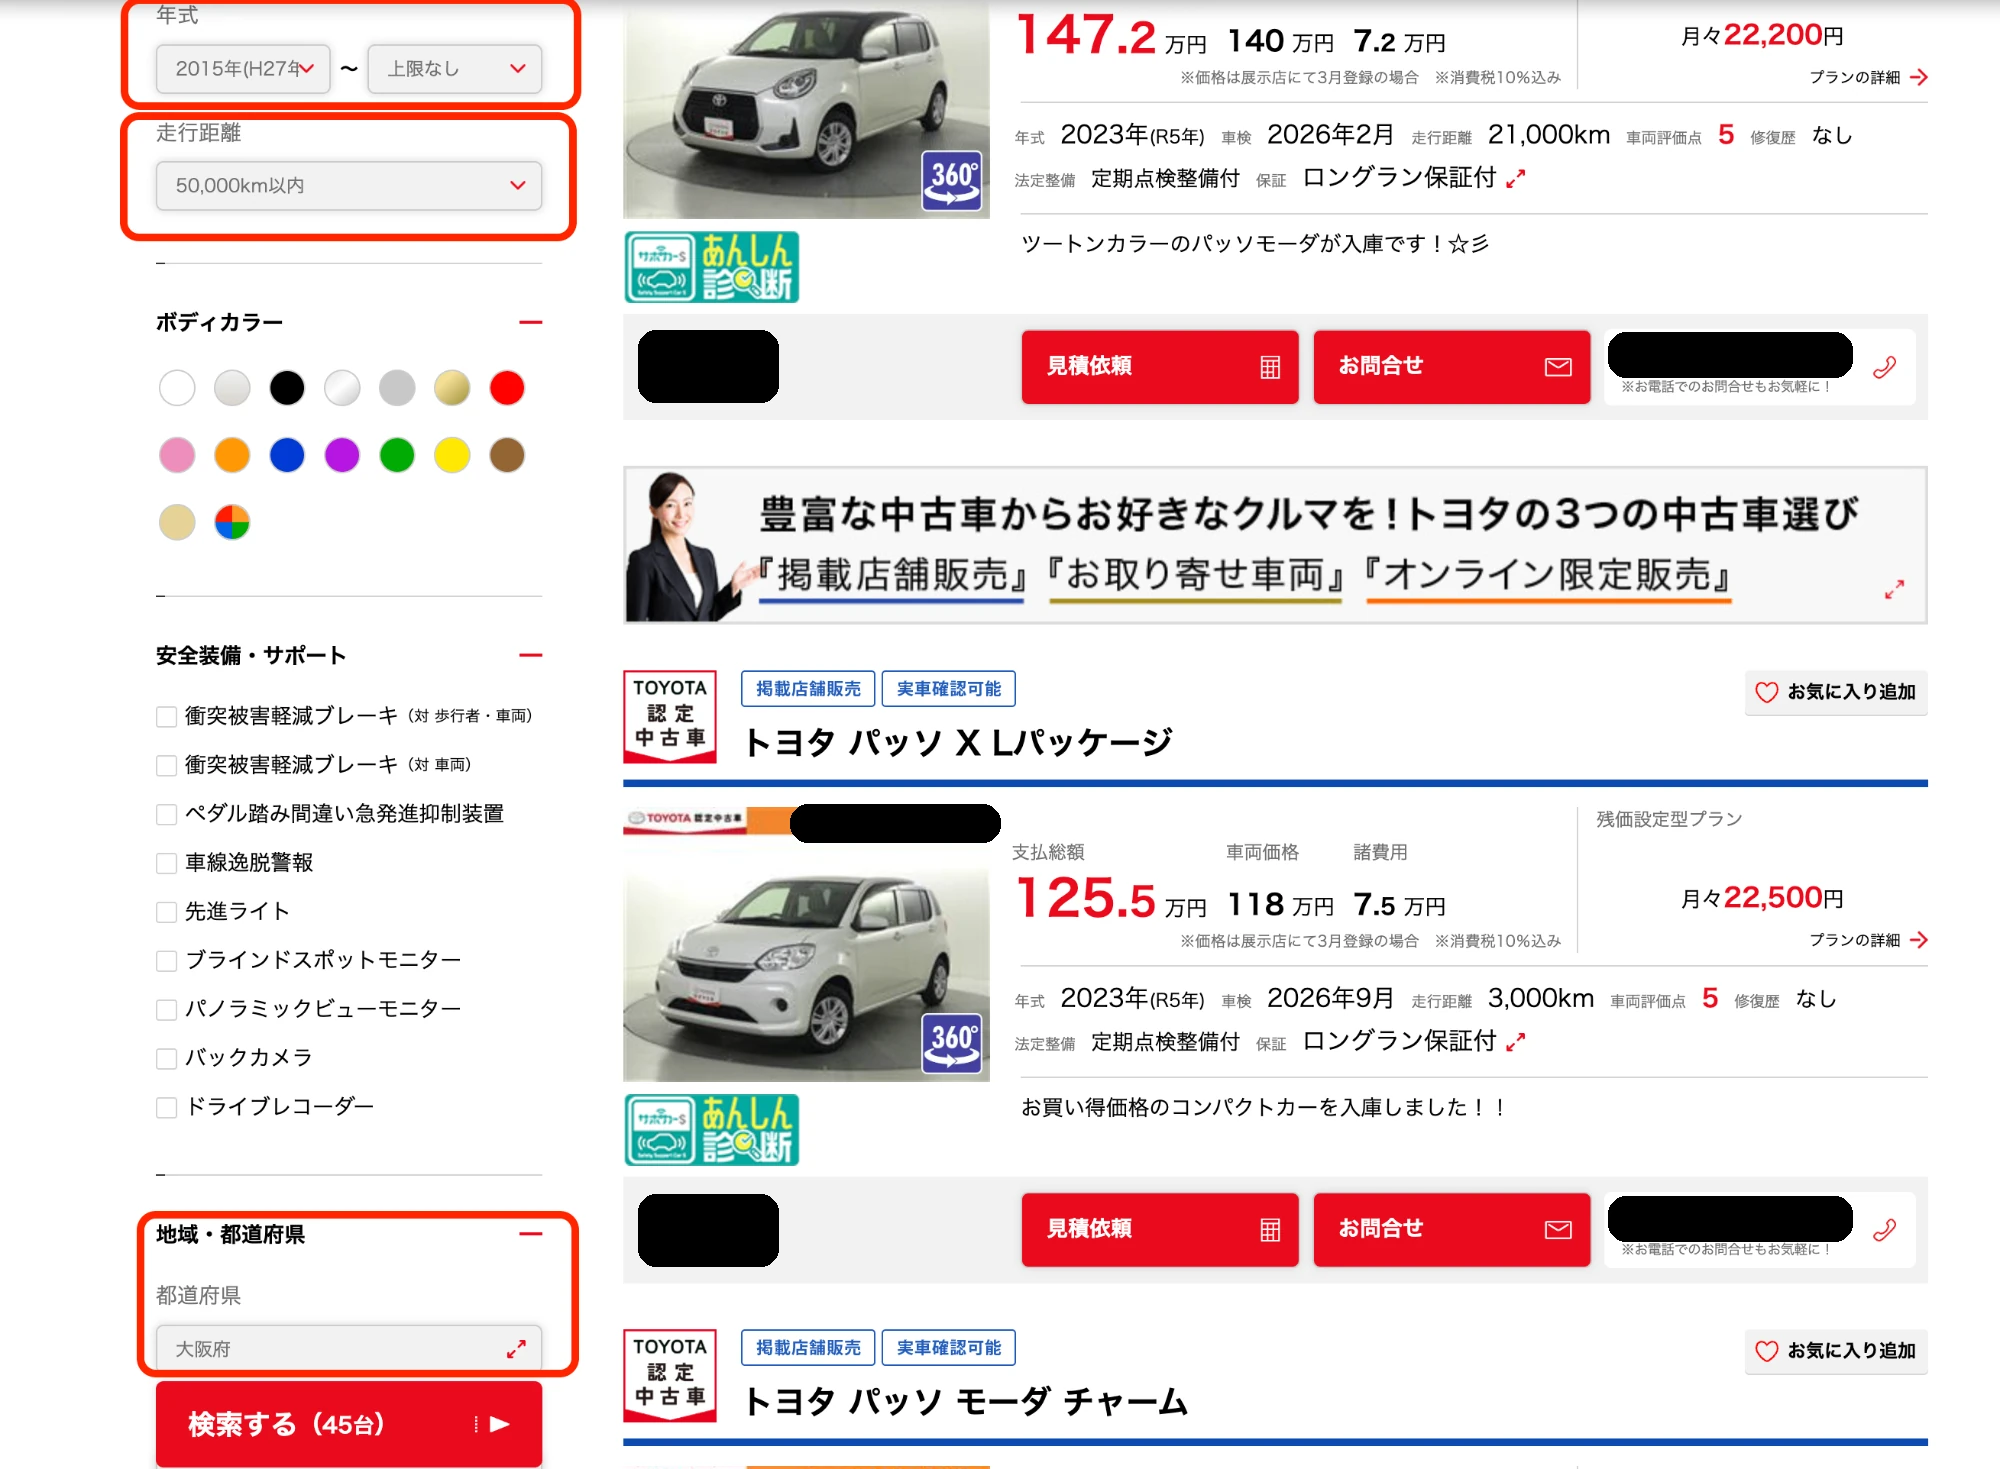Image resolution: width=2000 pixels, height=1469 pixels.
Task: Click expand icon next to ロングラン保証付 for 147.2万円 car
Action: point(1516,178)
